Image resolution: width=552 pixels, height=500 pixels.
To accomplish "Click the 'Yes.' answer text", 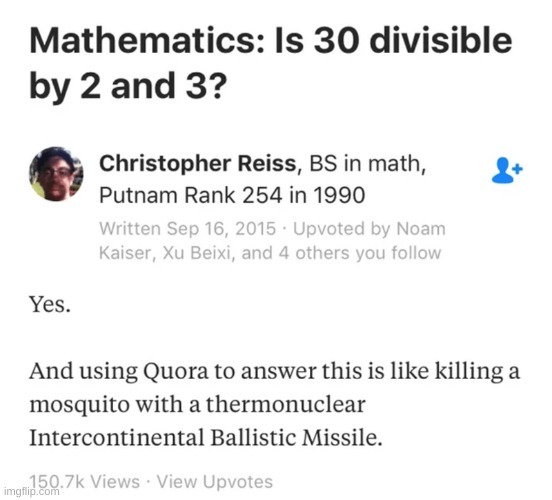I will [x=50, y=305].
